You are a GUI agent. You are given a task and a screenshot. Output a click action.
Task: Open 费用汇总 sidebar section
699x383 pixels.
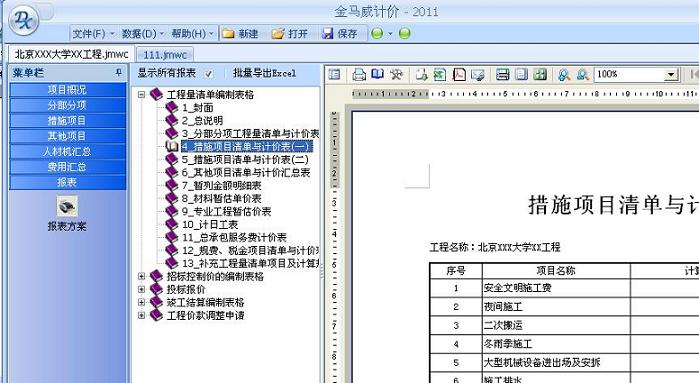67,167
